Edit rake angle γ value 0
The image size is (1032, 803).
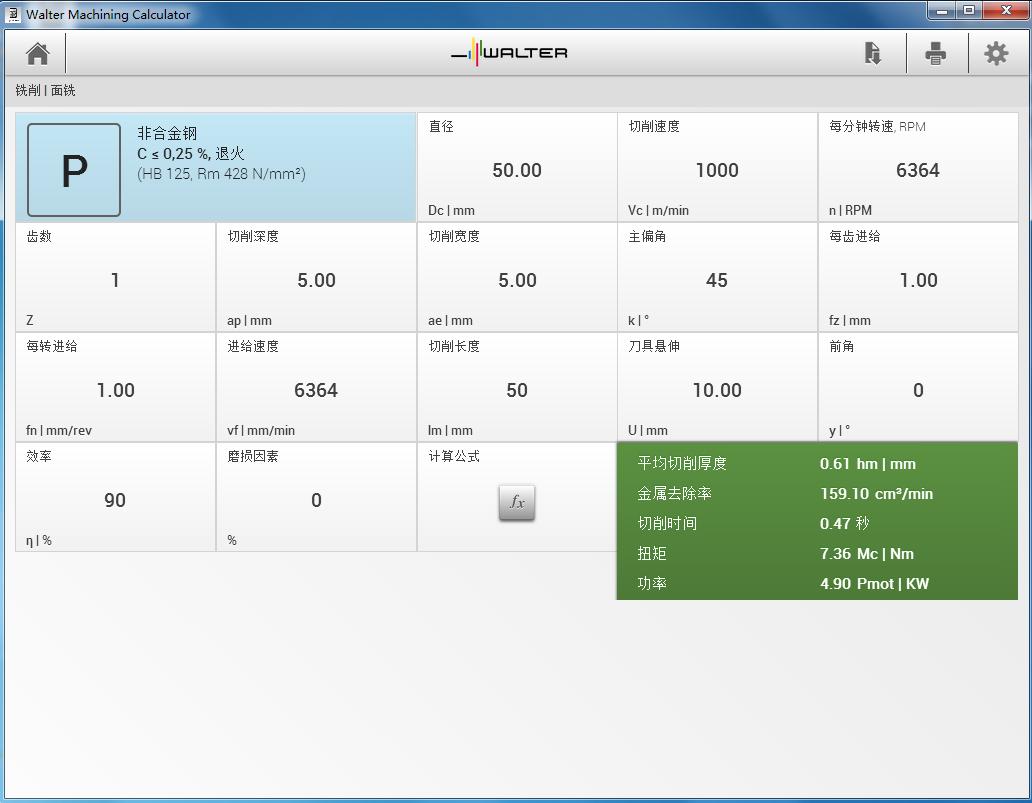click(918, 390)
